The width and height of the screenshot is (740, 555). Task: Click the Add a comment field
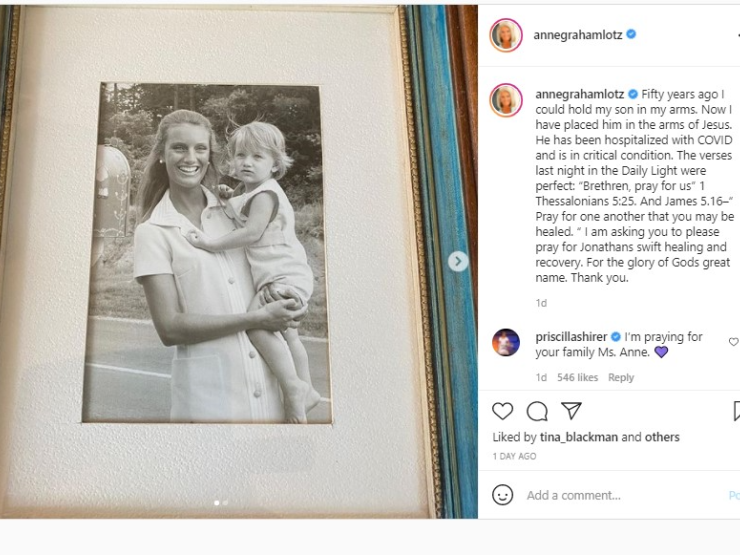tap(620, 495)
